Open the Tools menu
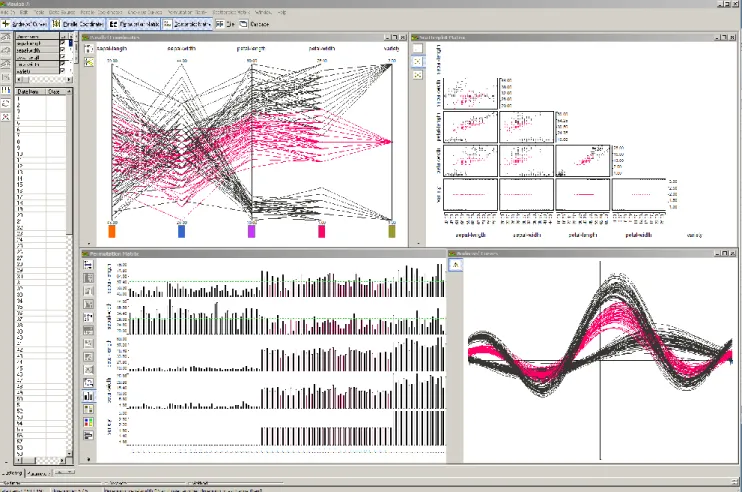 [x=39, y=12]
